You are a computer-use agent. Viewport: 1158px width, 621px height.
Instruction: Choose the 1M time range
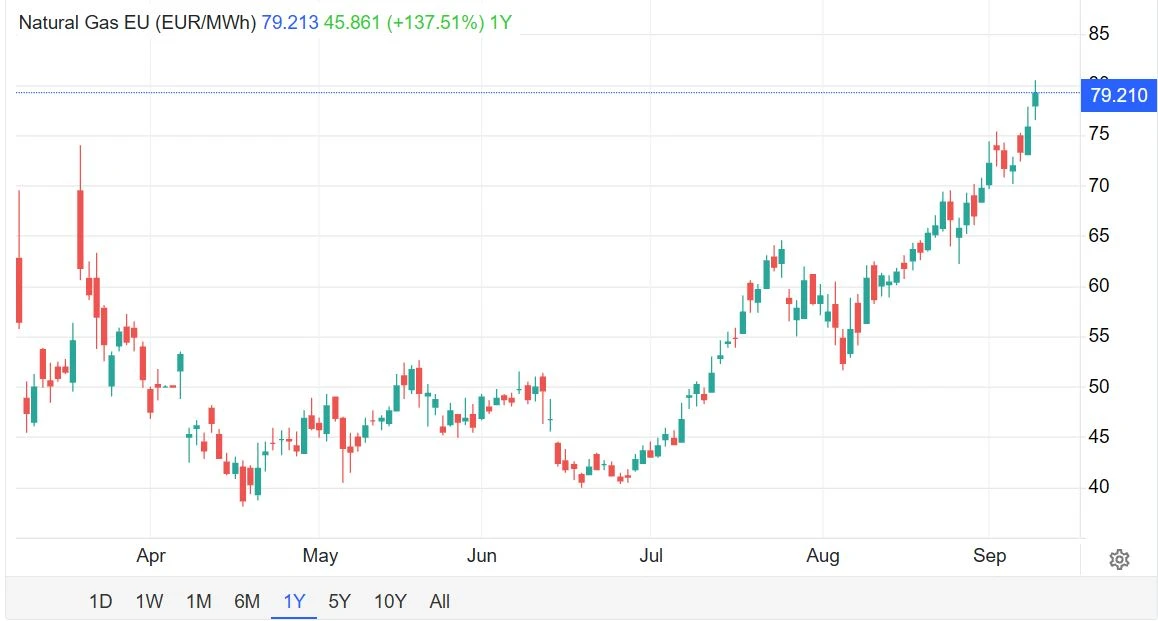click(199, 602)
